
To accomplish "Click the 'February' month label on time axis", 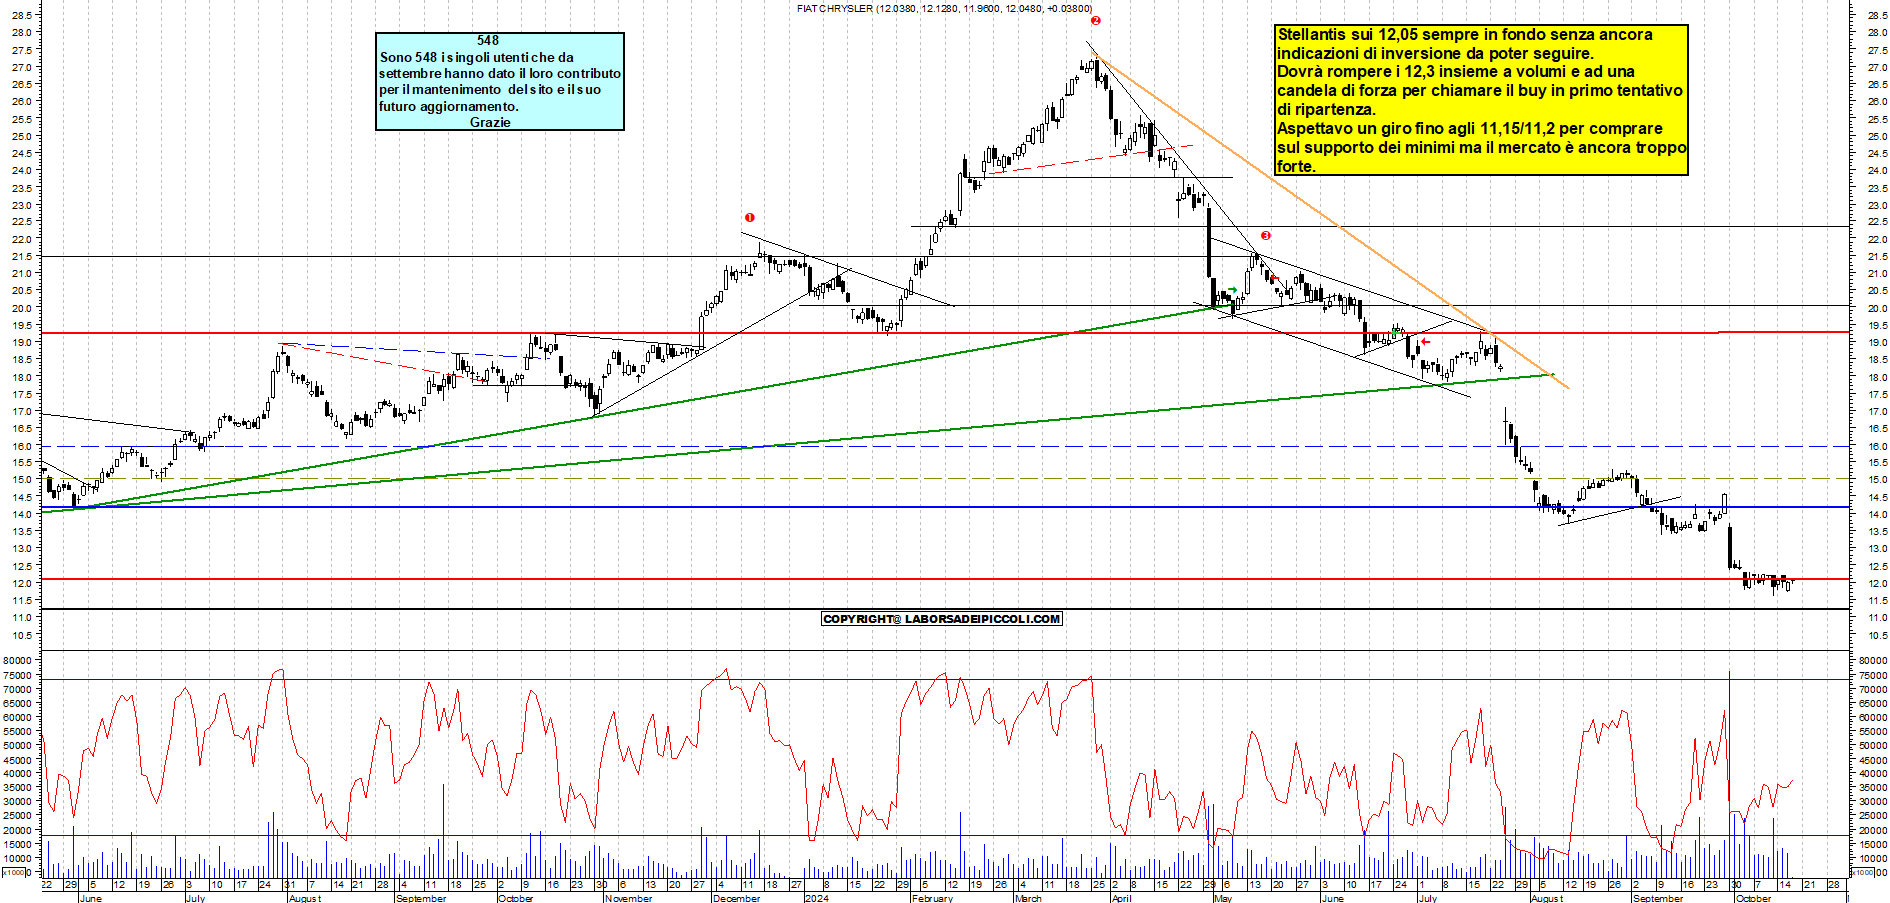I will point(932,898).
